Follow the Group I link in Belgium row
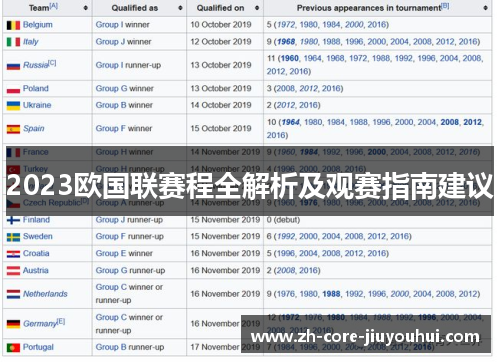The height and width of the screenshot is (362, 500). coord(109,25)
